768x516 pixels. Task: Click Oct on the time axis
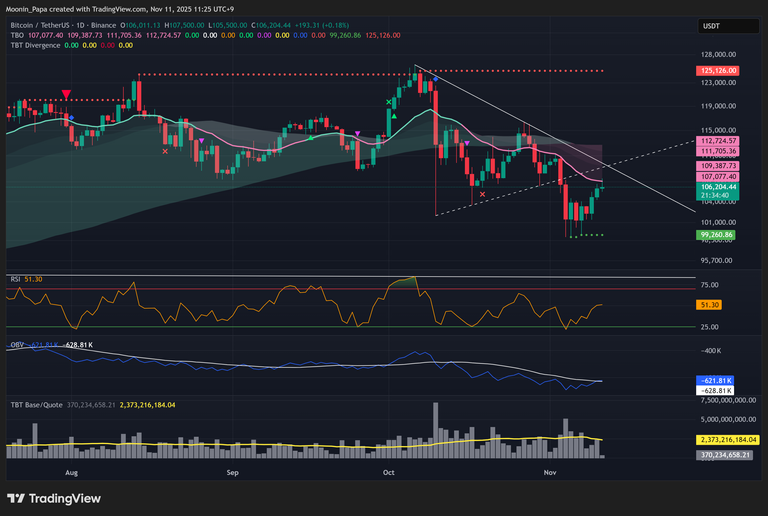tap(387, 469)
